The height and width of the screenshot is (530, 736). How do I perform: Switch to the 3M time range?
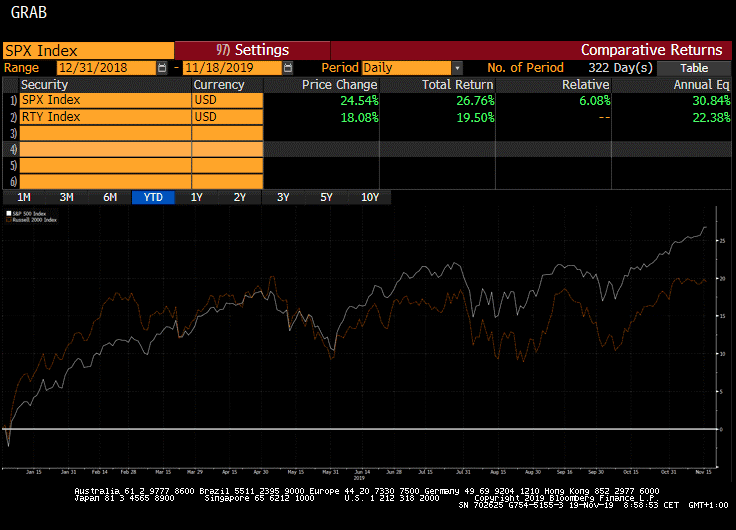[66, 197]
